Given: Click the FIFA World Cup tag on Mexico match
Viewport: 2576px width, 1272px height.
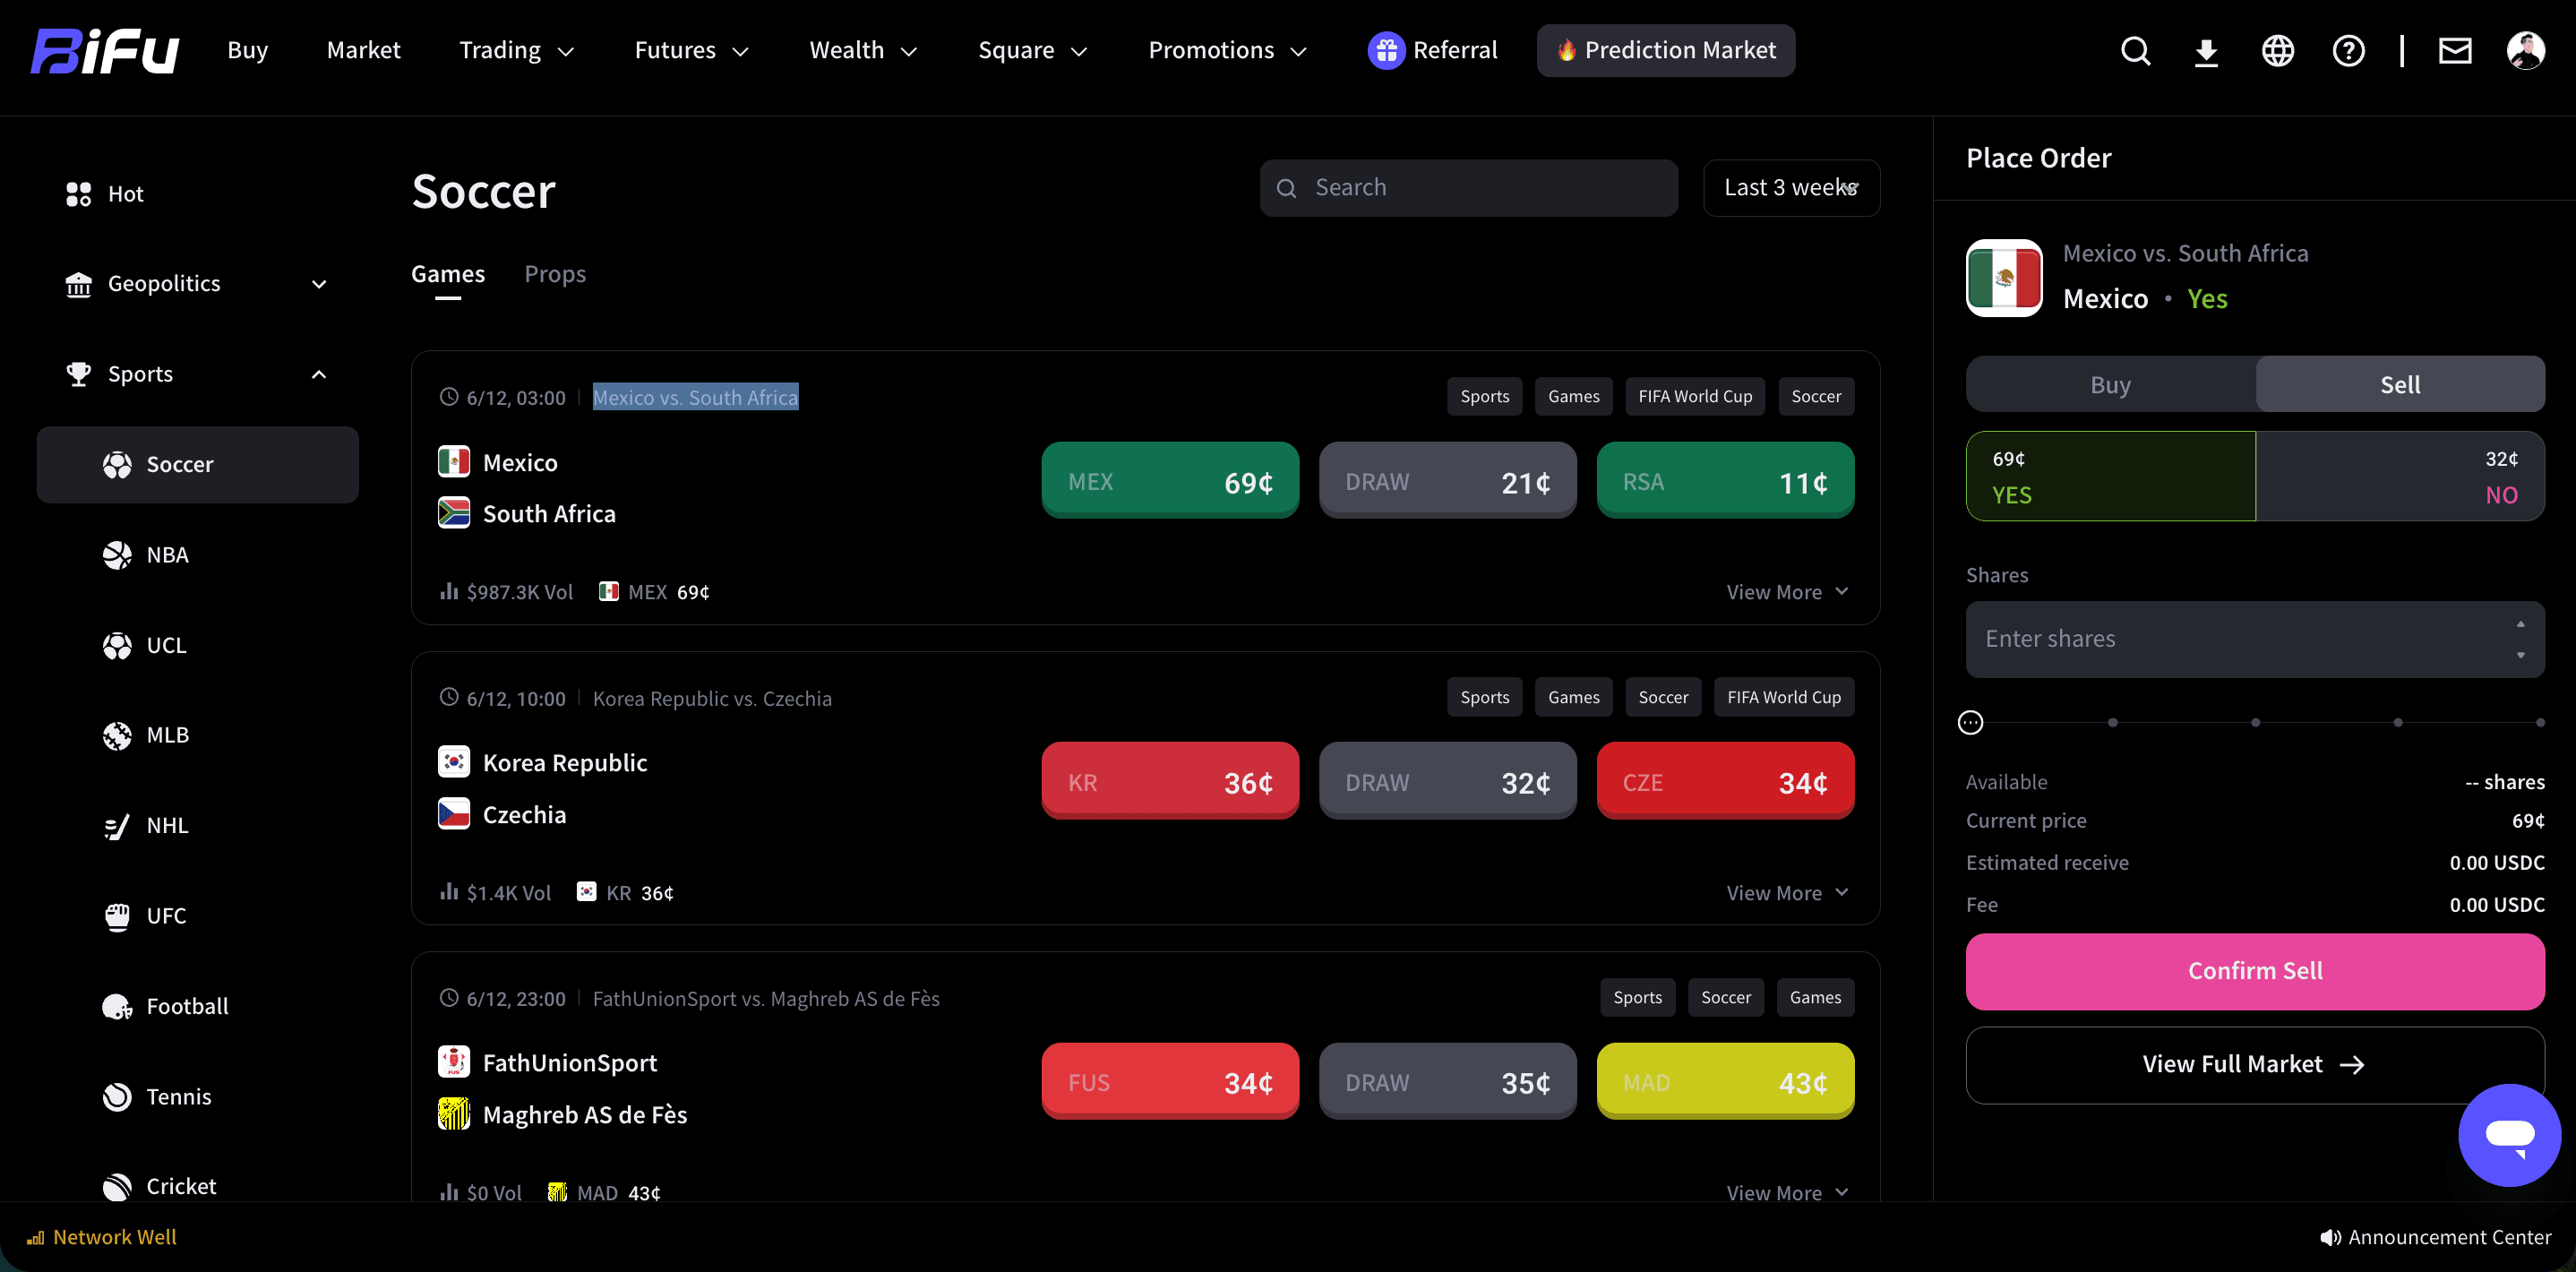Looking at the screenshot, I should [x=1695, y=396].
